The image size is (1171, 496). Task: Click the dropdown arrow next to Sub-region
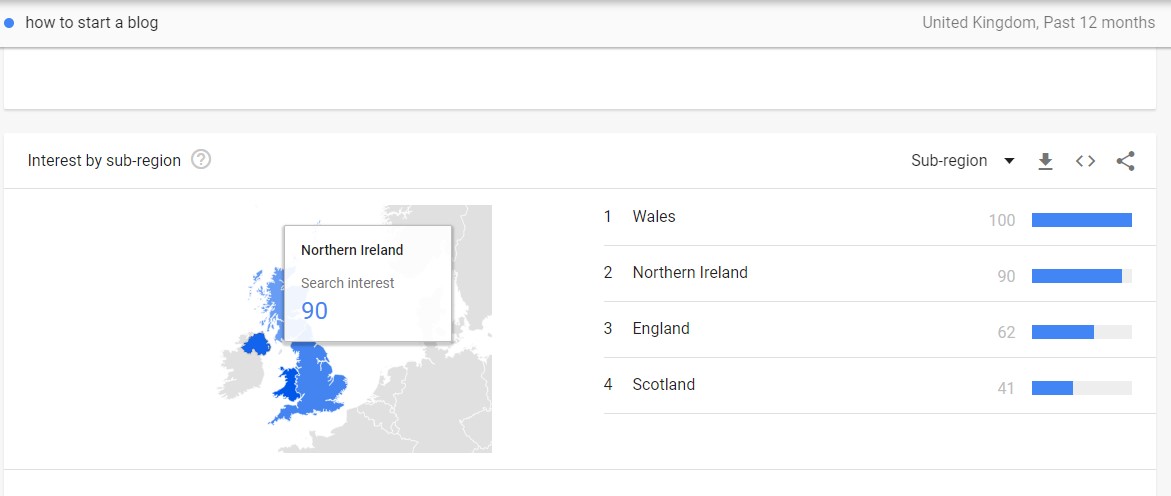(1009, 161)
